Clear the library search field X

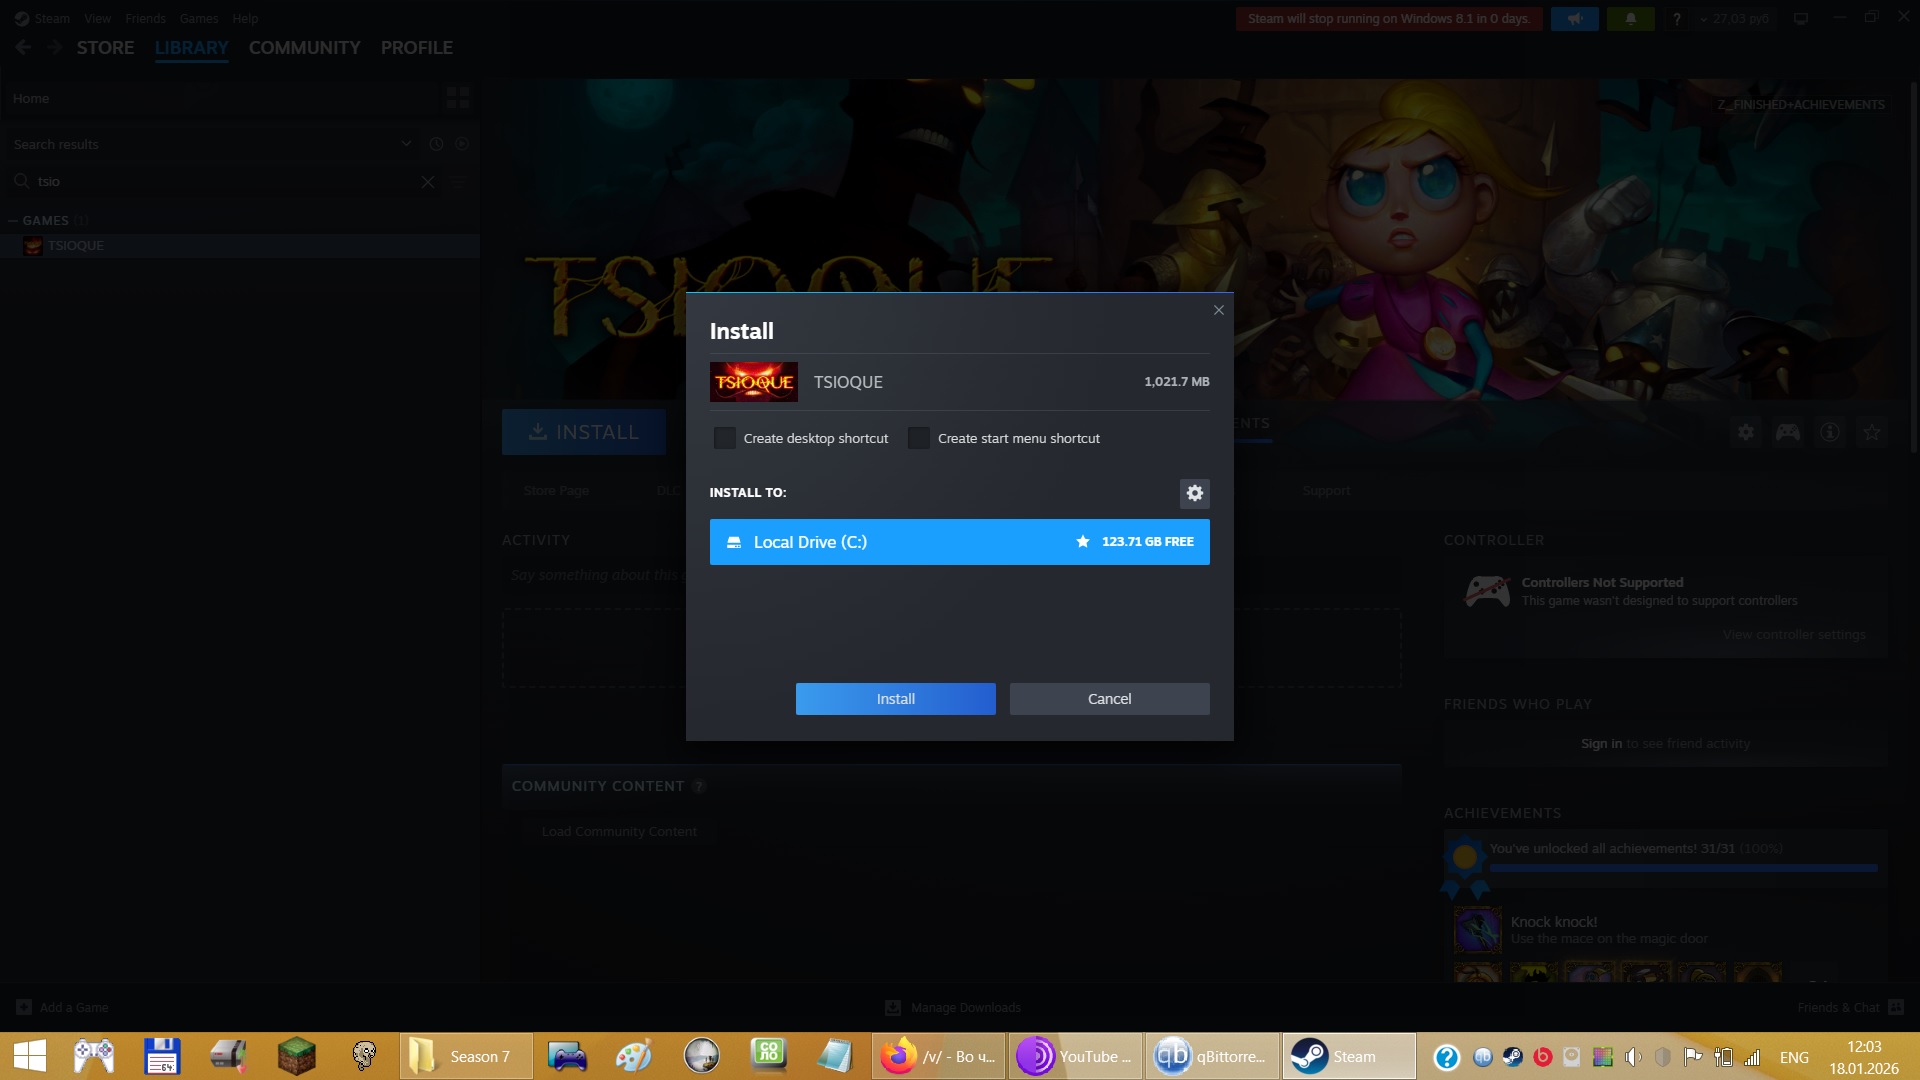427,182
